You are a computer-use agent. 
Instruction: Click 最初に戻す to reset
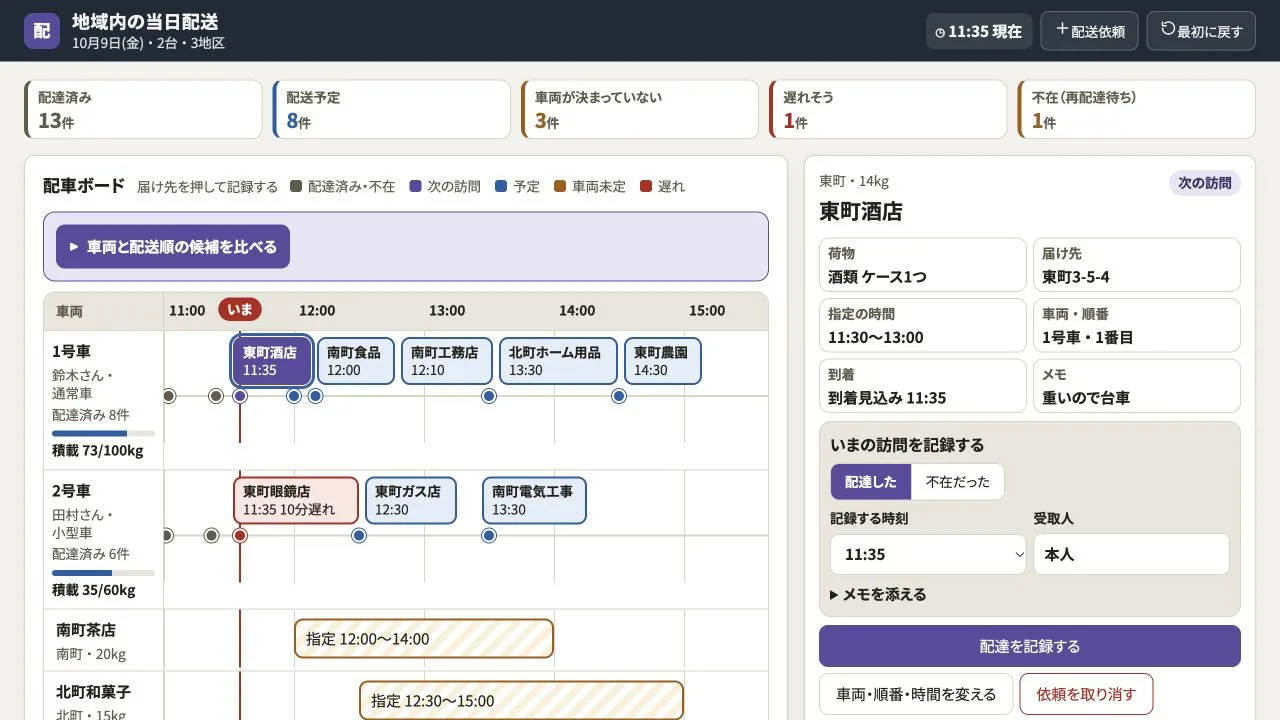click(x=1201, y=31)
